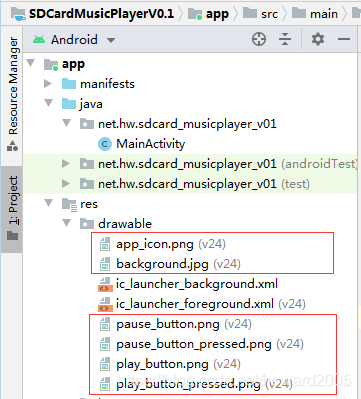Expand the (test) package node
This screenshot has height=399, width=361.
pyautogui.click(x=66, y=183)
